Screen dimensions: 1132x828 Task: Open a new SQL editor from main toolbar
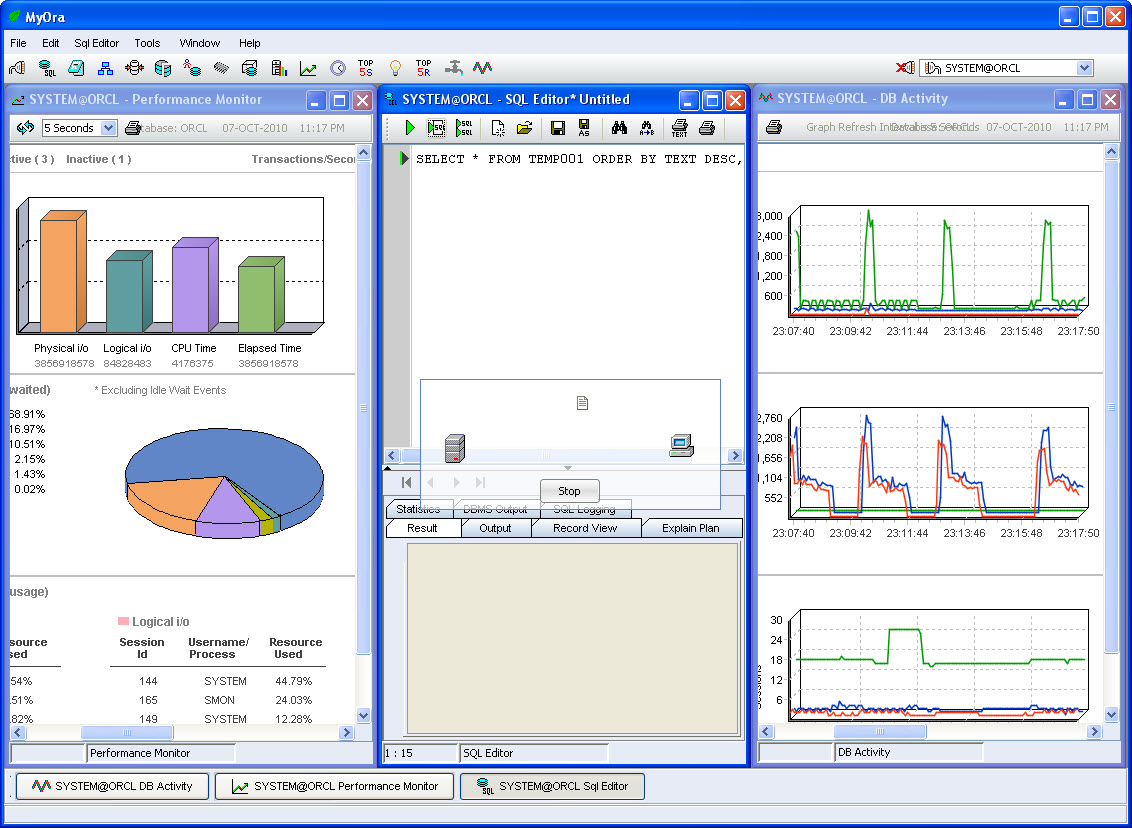[x=48, y=68]
